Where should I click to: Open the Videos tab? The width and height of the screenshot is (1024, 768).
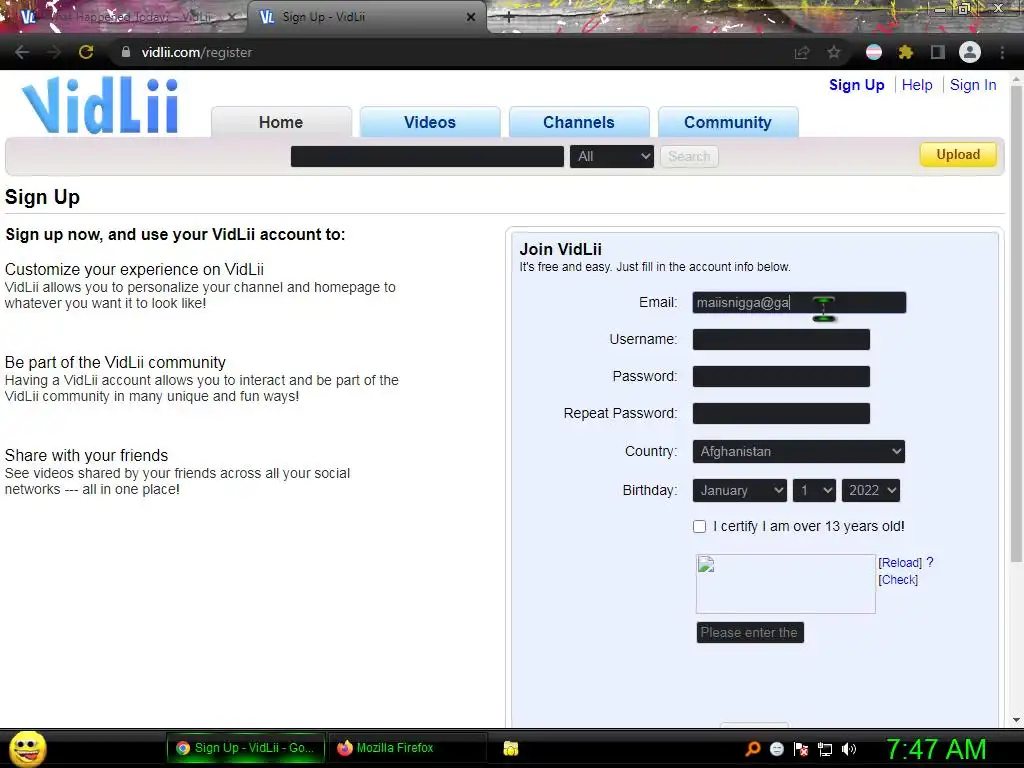(430, 122)
